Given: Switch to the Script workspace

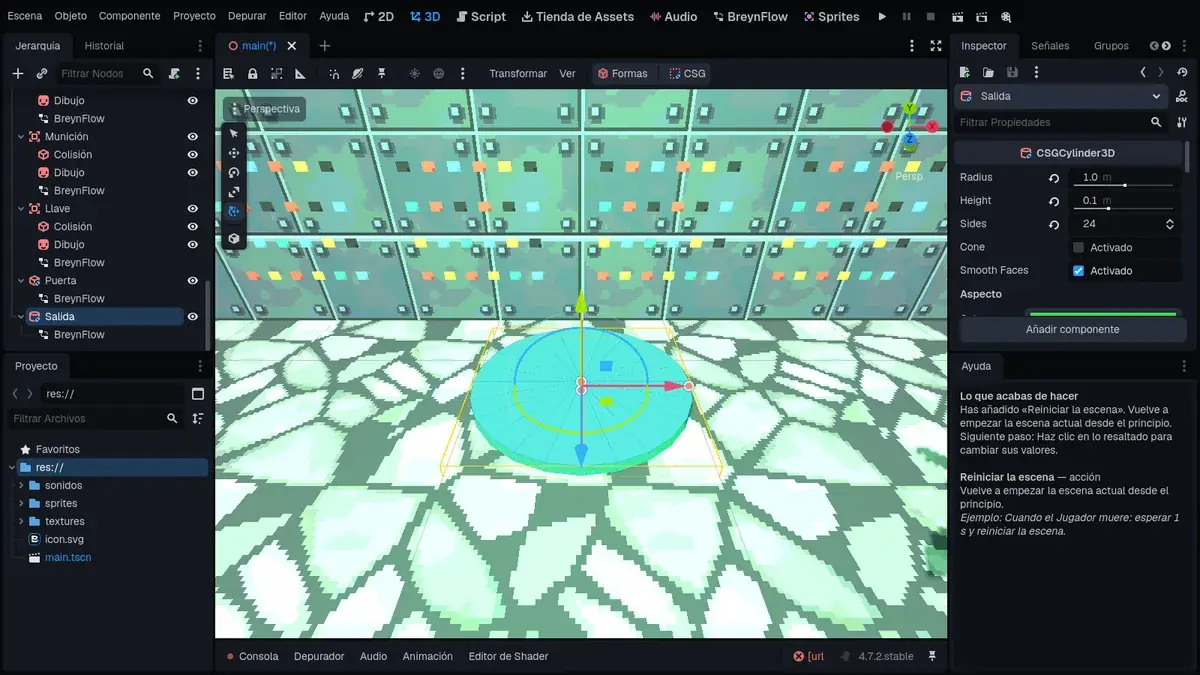Looking at the screenshot, I should tap(481, 17).
